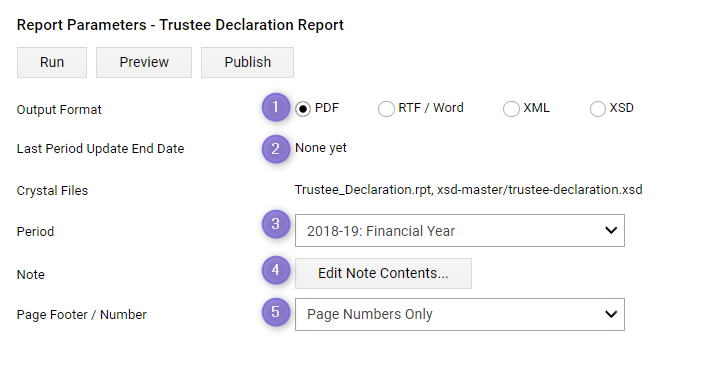Viewport: 706px width, 370px height.
Task: Click the Page Numbers Only chevron arrow
Action: [611, 314]
